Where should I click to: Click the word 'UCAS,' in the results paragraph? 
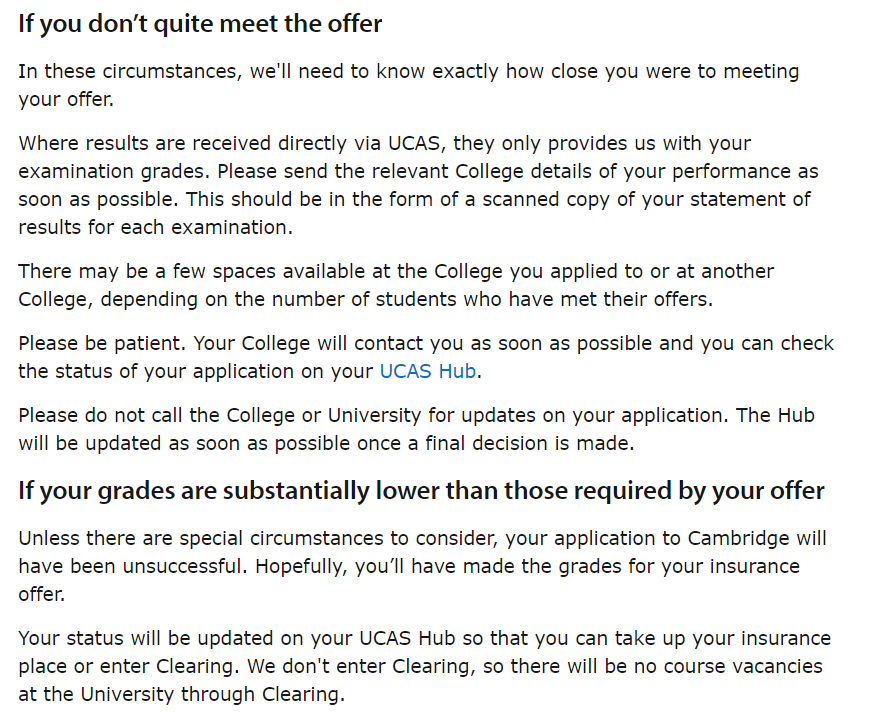(417, 144)
